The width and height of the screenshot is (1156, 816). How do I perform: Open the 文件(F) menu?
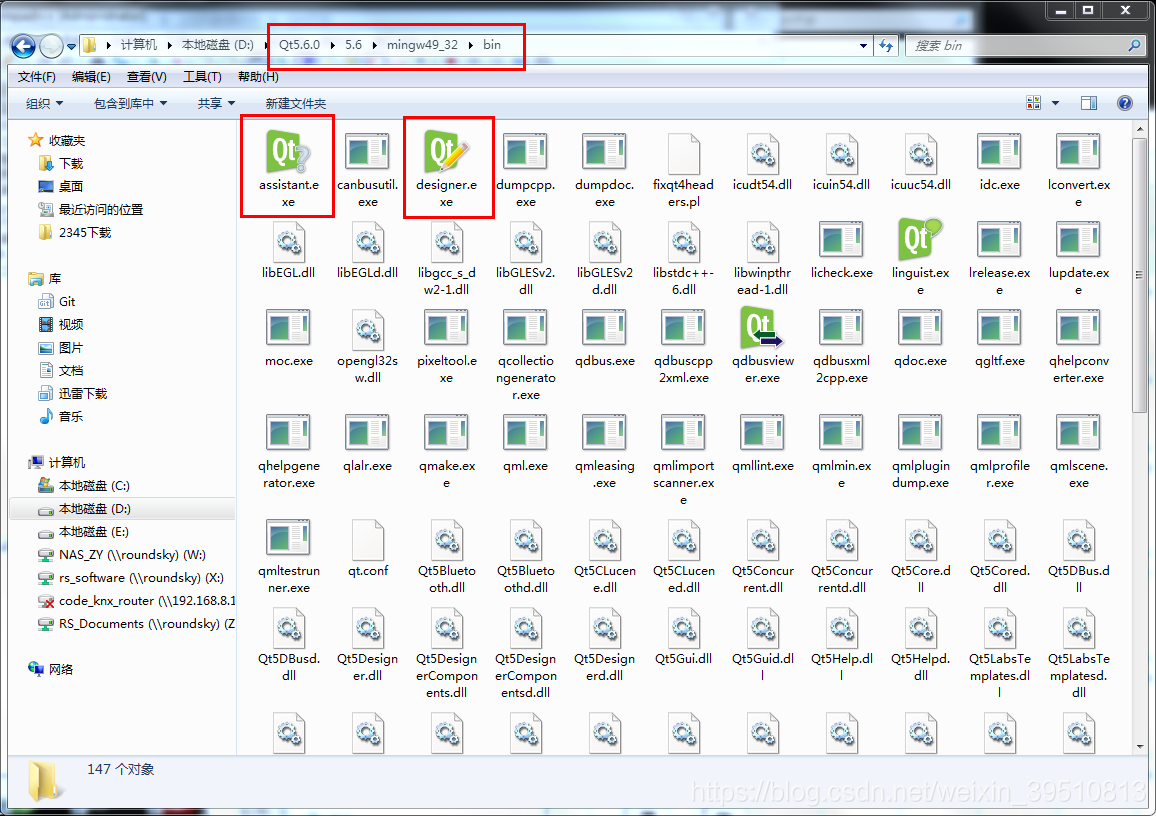click(37, 77)
